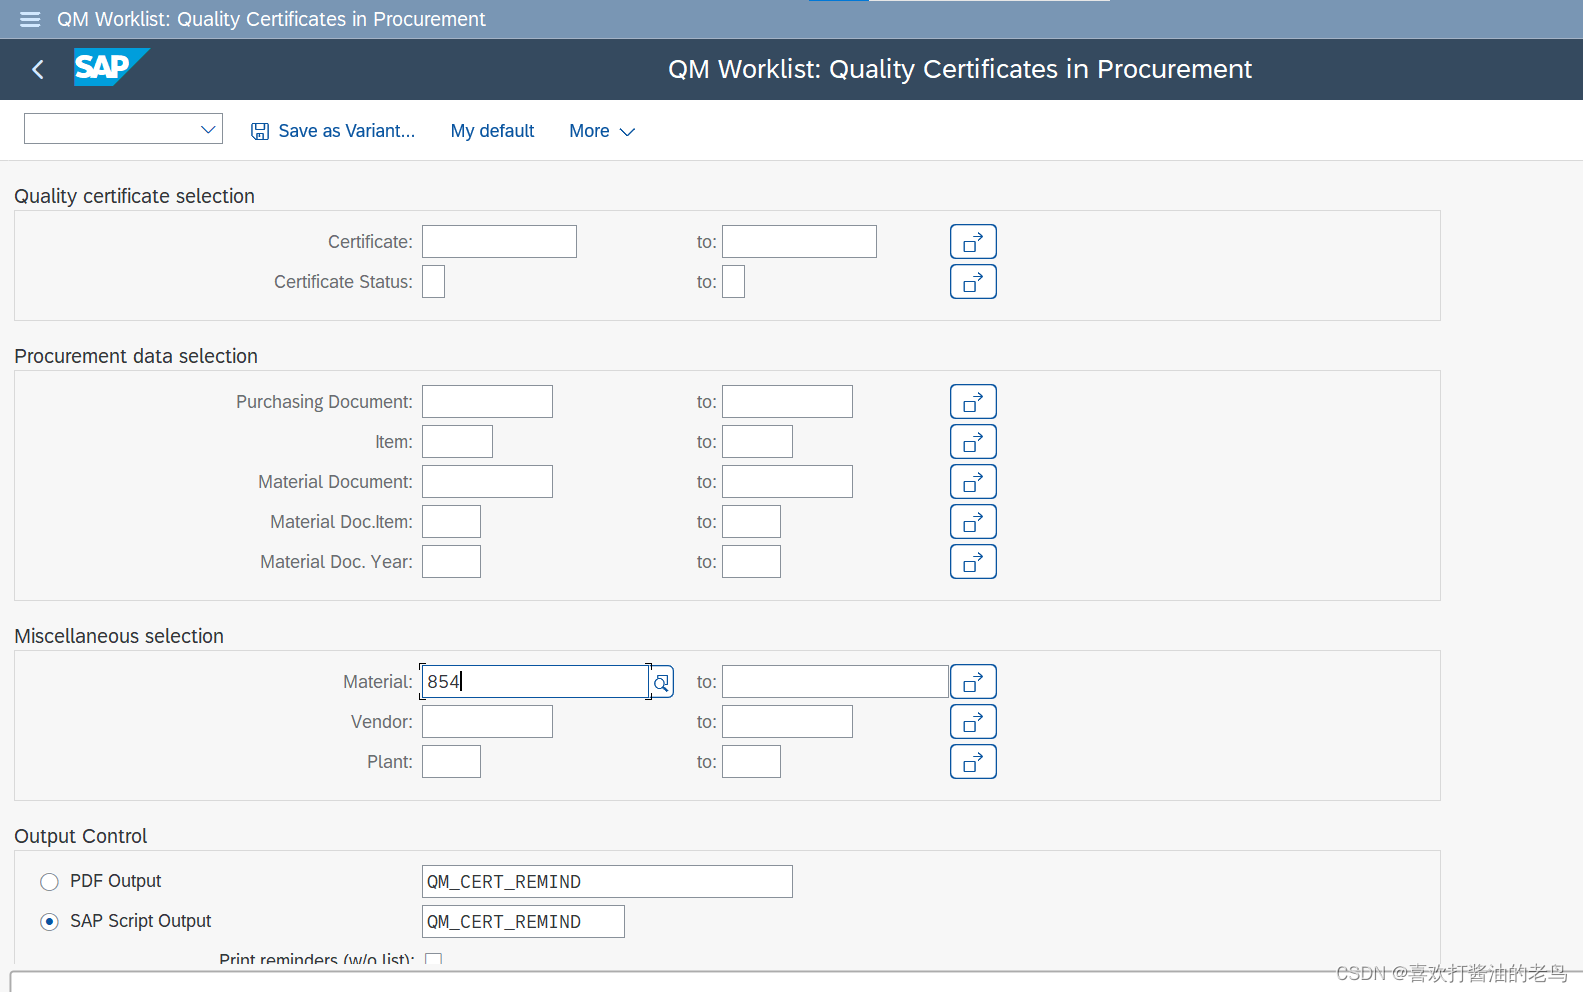Focus the Item from field
This screenshot has width=1583, height=992.
pyautogui.click(x=457, y=442)
